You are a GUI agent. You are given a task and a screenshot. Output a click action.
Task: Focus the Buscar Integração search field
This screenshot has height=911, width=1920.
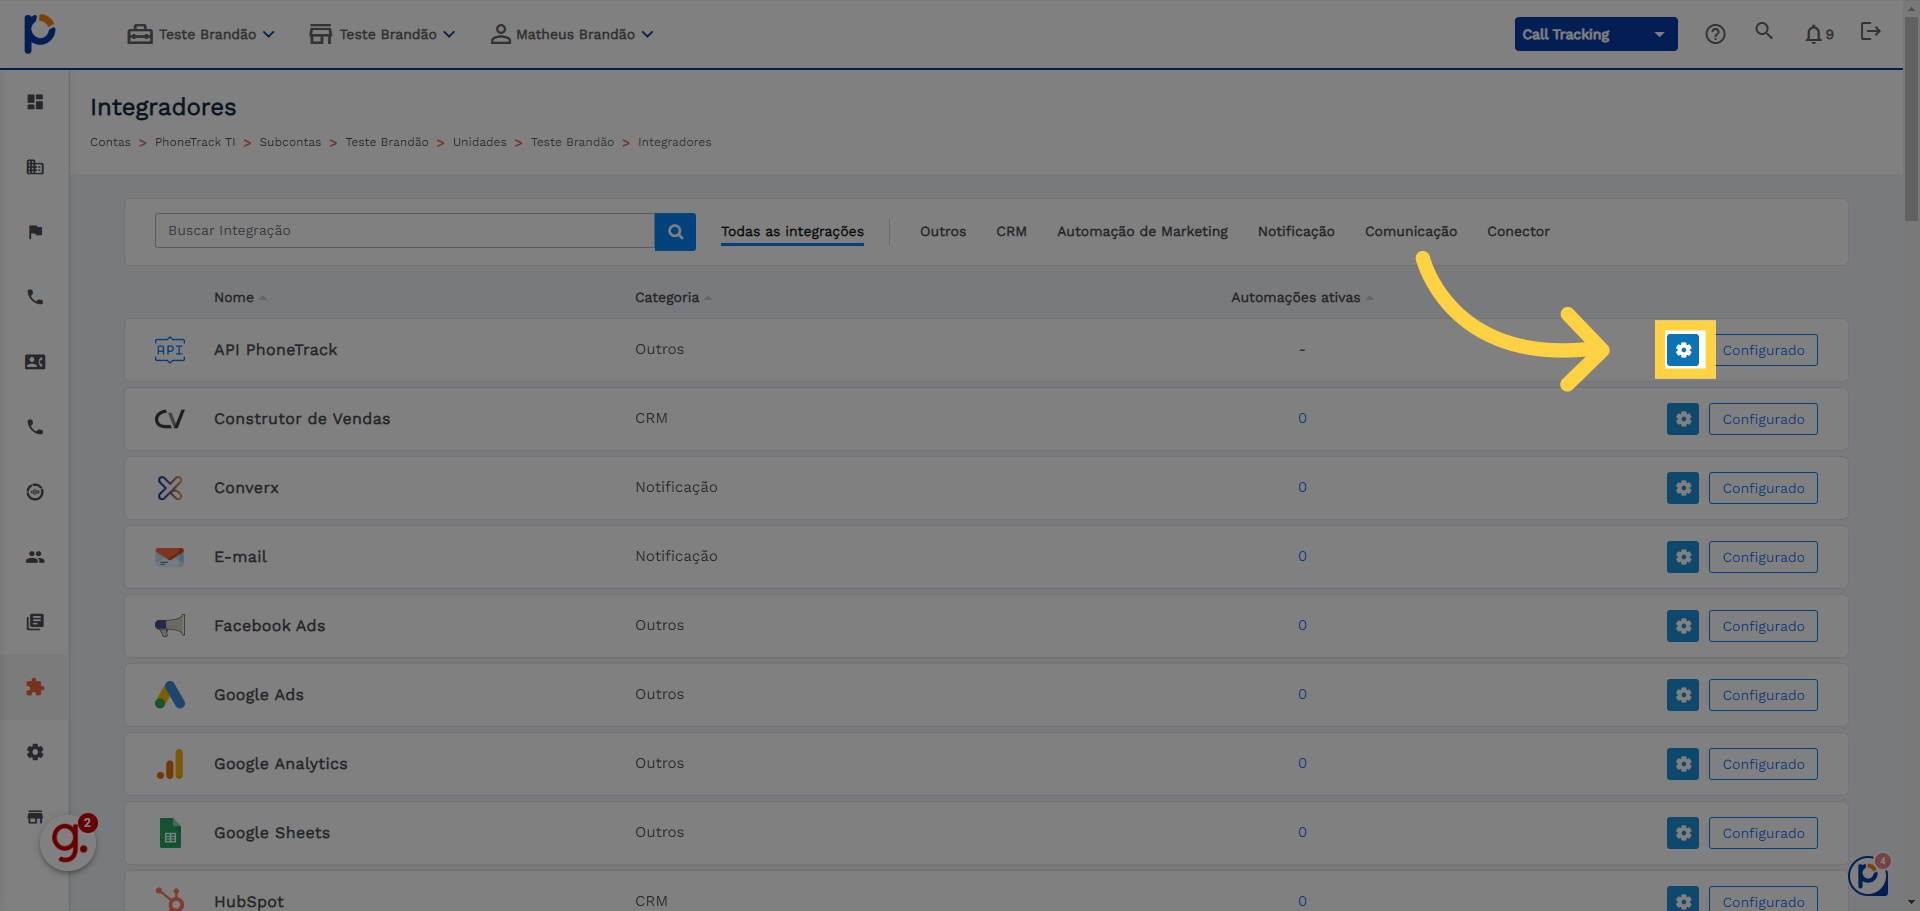coord(405,231)
